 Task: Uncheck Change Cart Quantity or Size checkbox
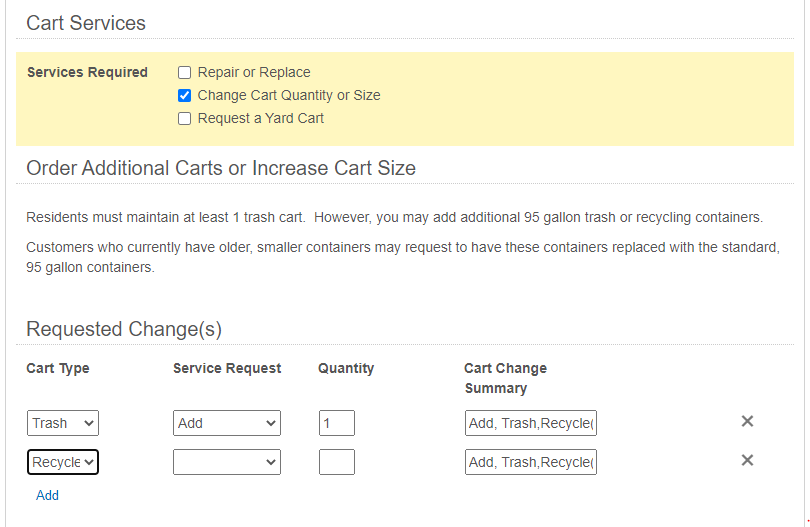pyautogui.click(x=184, y=96)
